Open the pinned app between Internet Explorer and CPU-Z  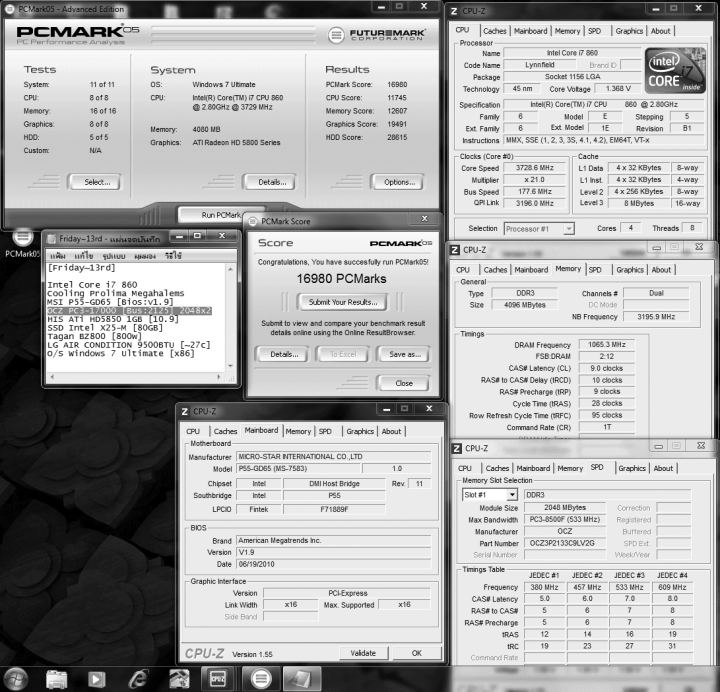click(179, 679)
